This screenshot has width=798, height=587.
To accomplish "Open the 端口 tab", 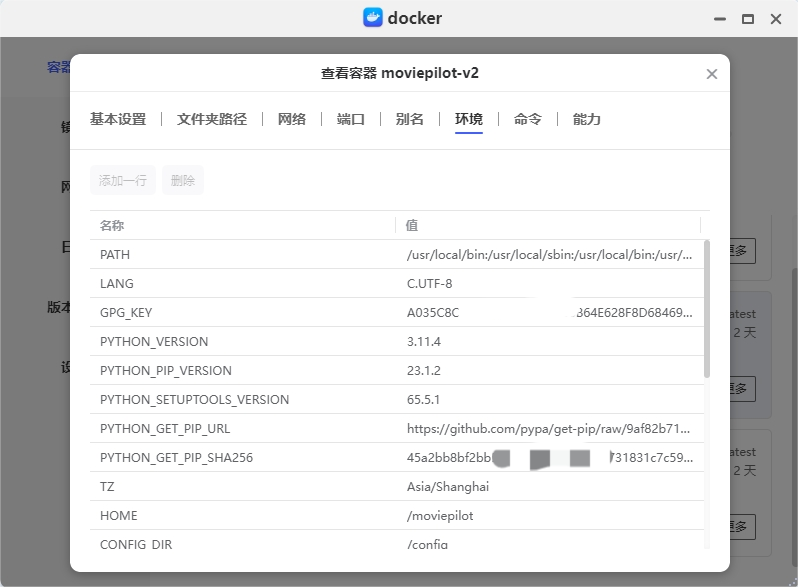I will (351, 119).
